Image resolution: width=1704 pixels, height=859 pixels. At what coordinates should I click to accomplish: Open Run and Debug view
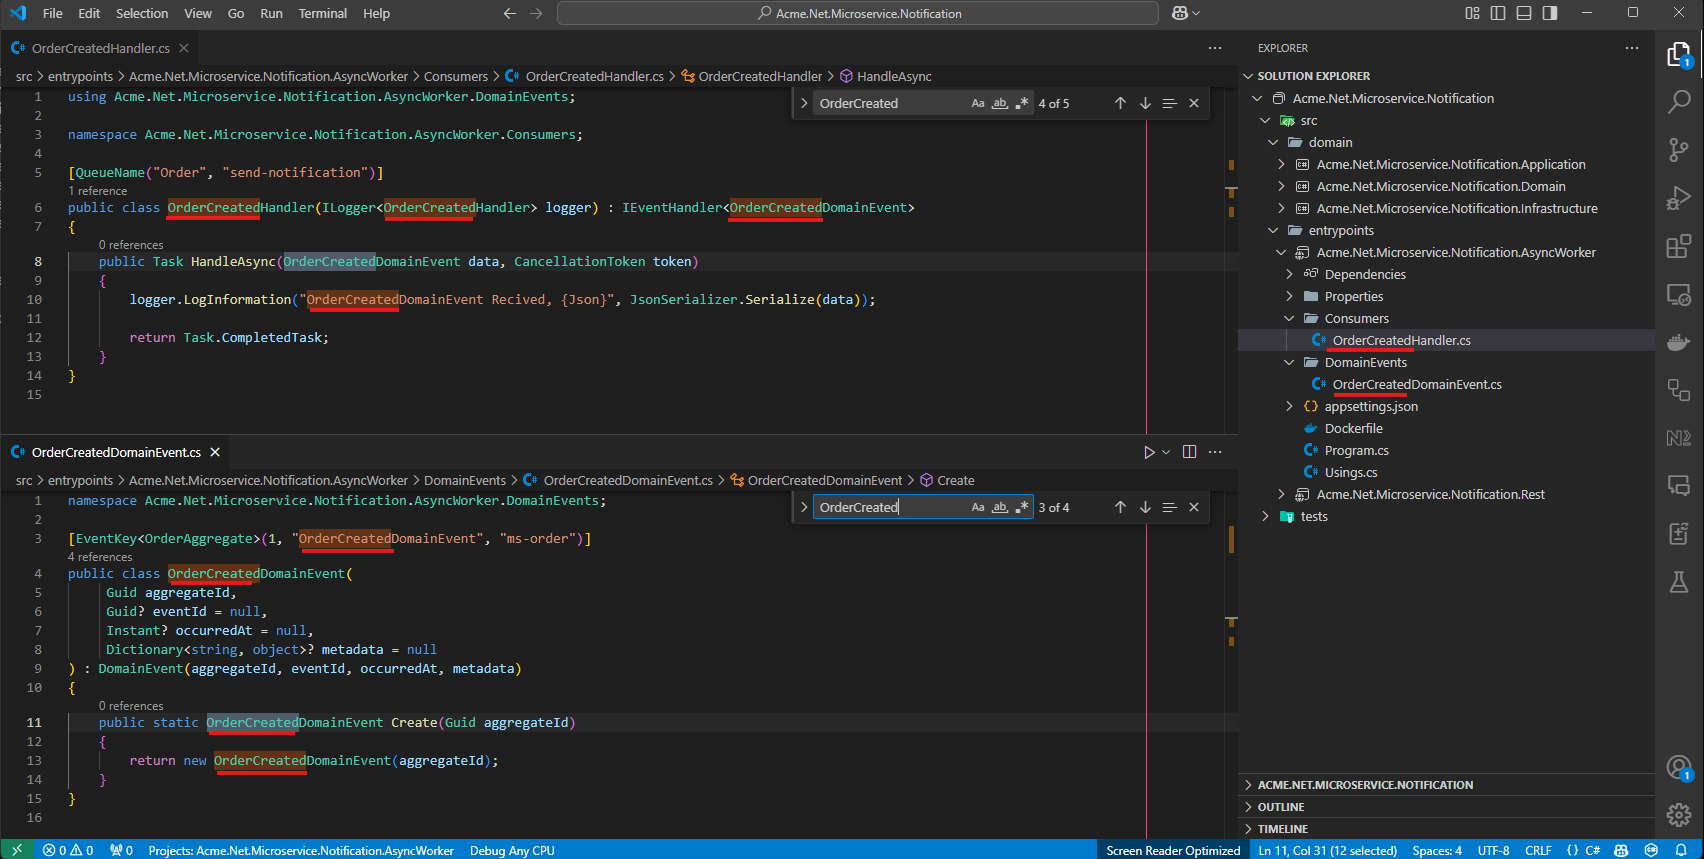[1679, 198]
